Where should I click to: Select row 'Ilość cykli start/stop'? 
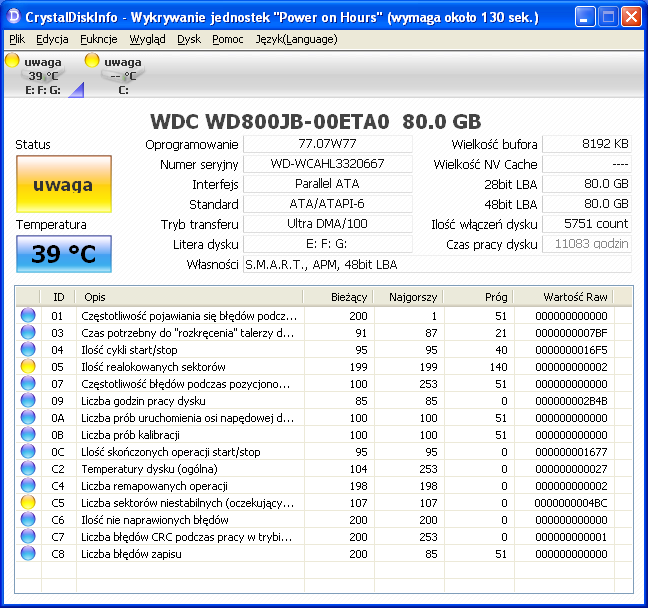click(x=324, y=350)
